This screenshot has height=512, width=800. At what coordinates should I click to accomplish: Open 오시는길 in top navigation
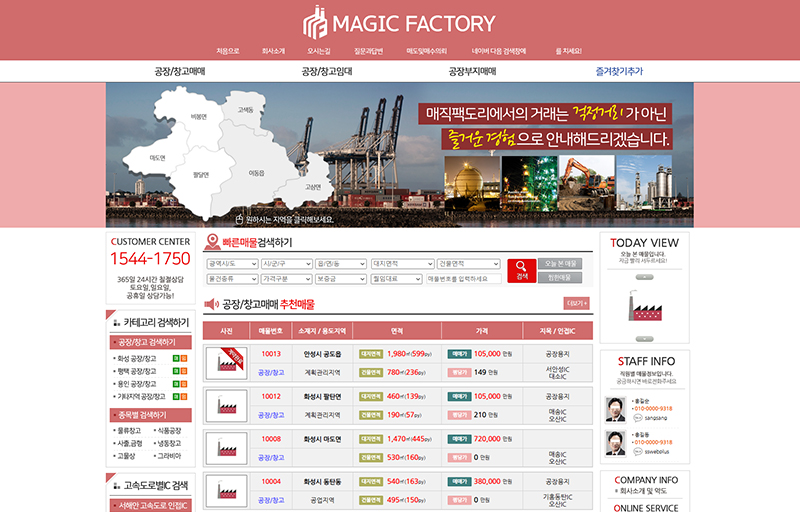(318, 51)
